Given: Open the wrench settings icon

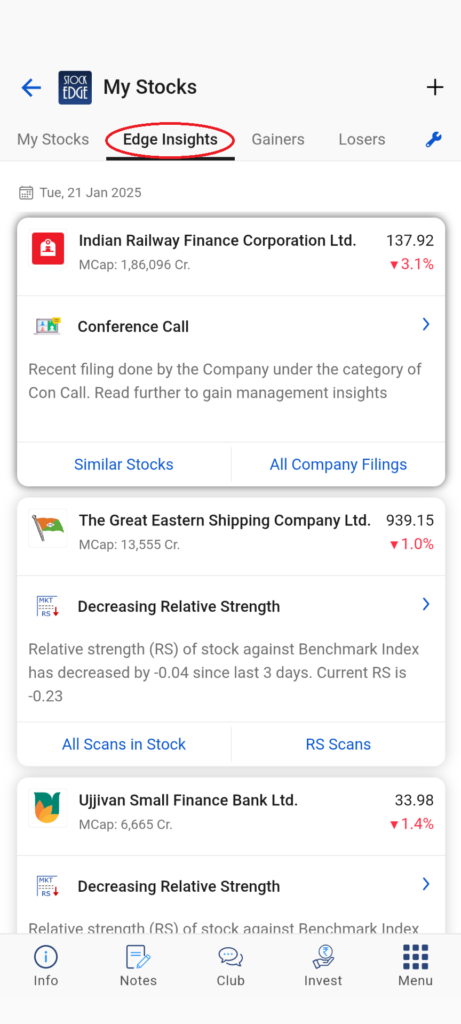Looking at the screenshot, I should (434, 139).
